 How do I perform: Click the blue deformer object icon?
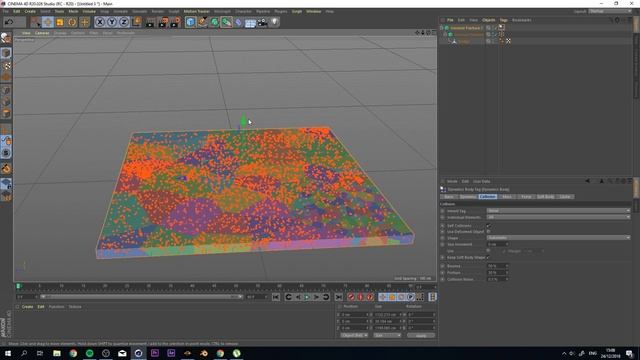[239, 22]
